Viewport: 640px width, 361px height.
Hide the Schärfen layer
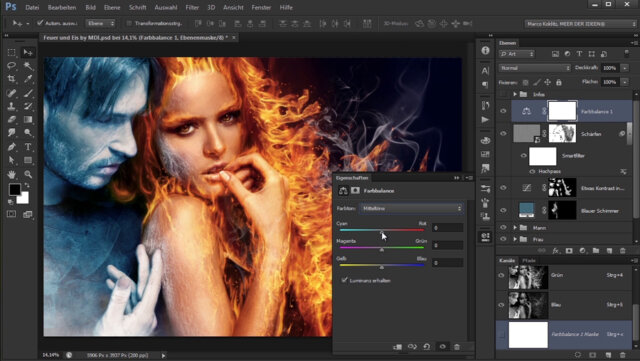click(503, 134)
